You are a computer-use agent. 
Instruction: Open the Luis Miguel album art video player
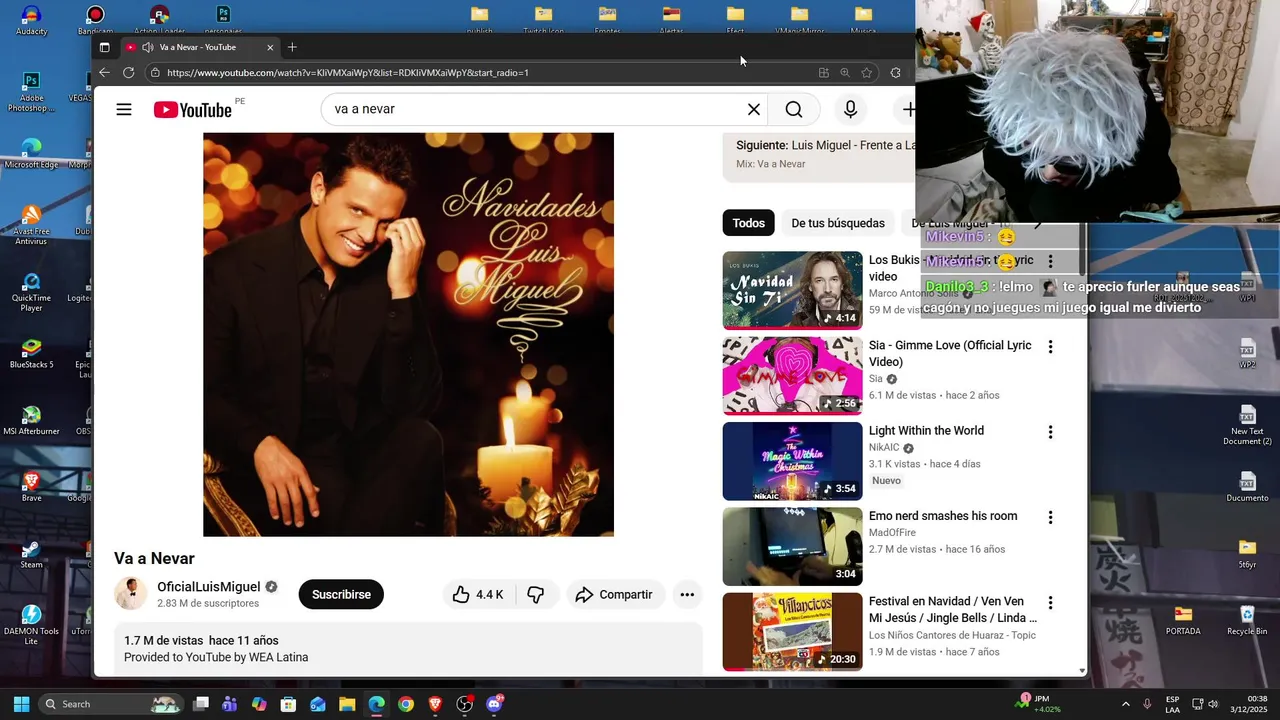pyautogui.click(x=408, y=334)
